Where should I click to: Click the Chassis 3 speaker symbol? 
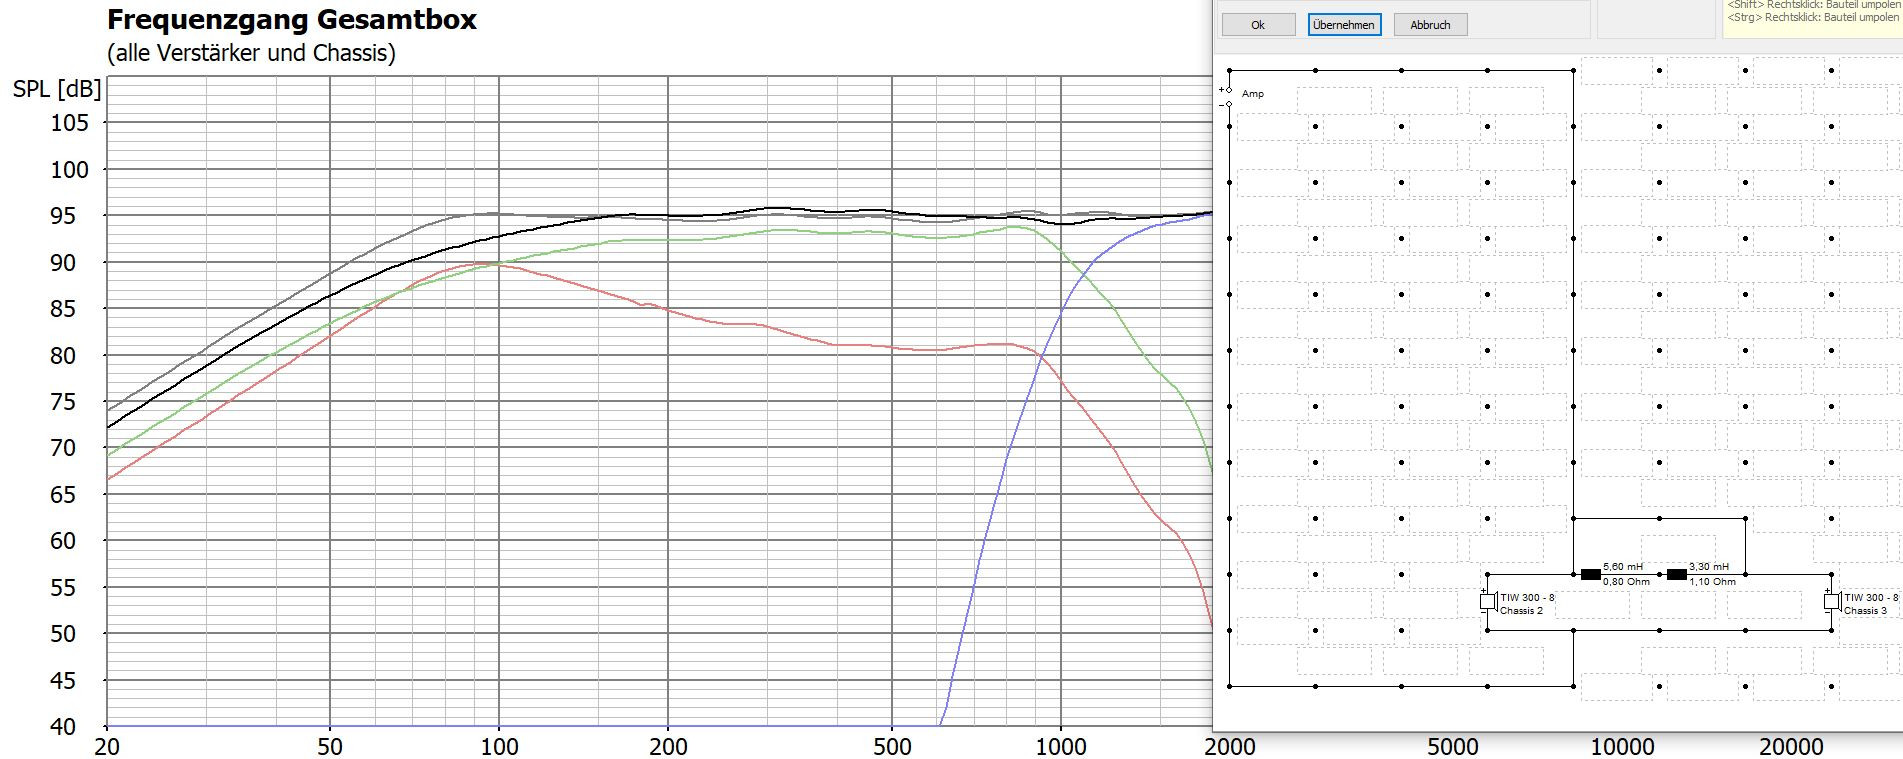click(x=1832, y=602)
